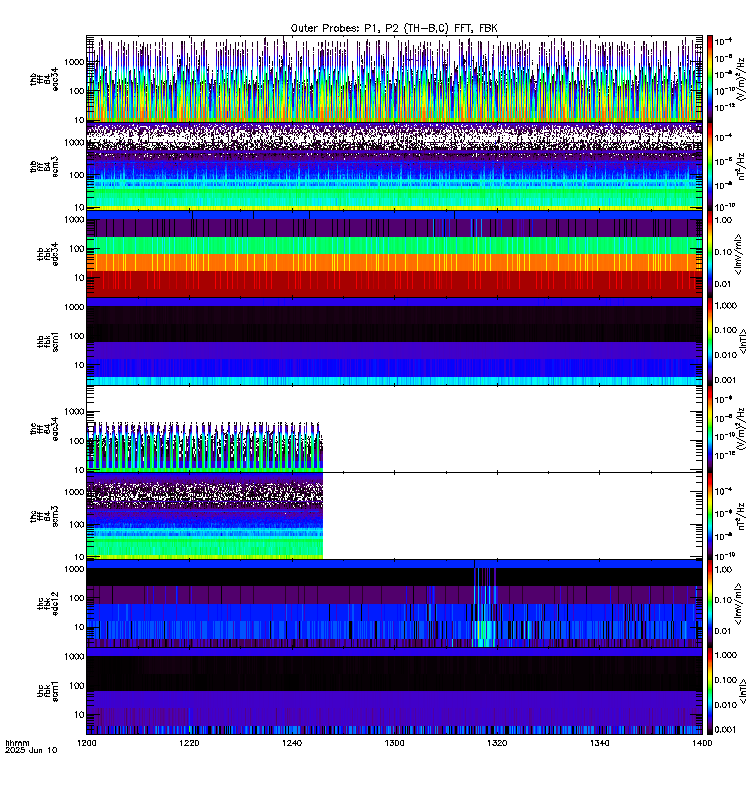Click the '10' frequency tick of thc fbk edc12
The image size is (750, 800).
pos(80,627)
